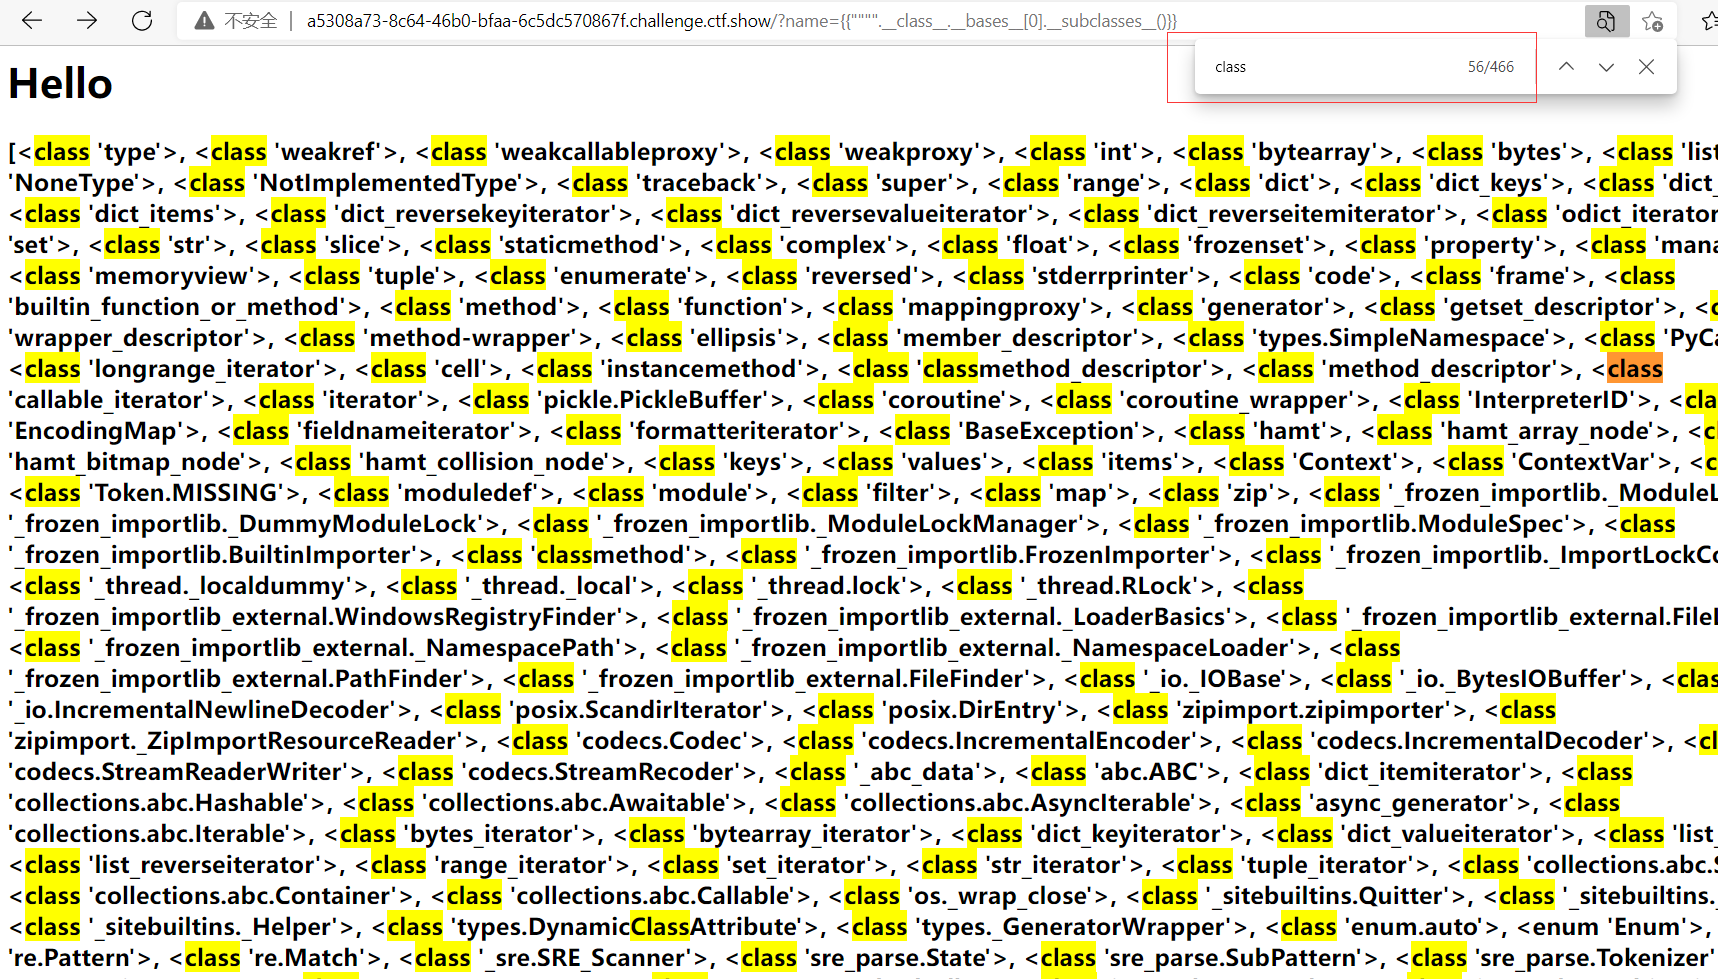The image size is (1718, 979).
Task: Jump to the next search match
Action: 1606,67
